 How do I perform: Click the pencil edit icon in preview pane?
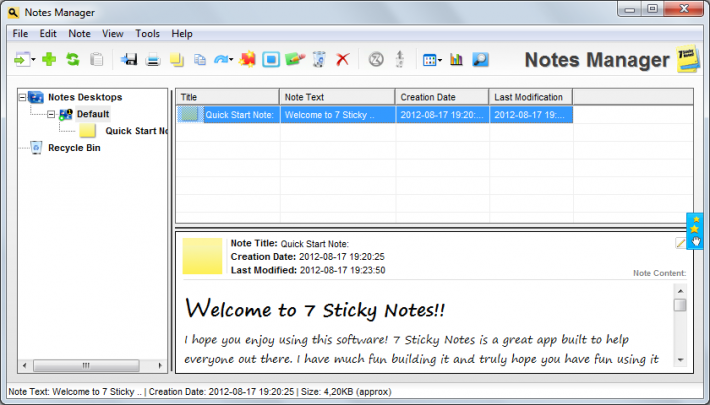pos(681,243)
